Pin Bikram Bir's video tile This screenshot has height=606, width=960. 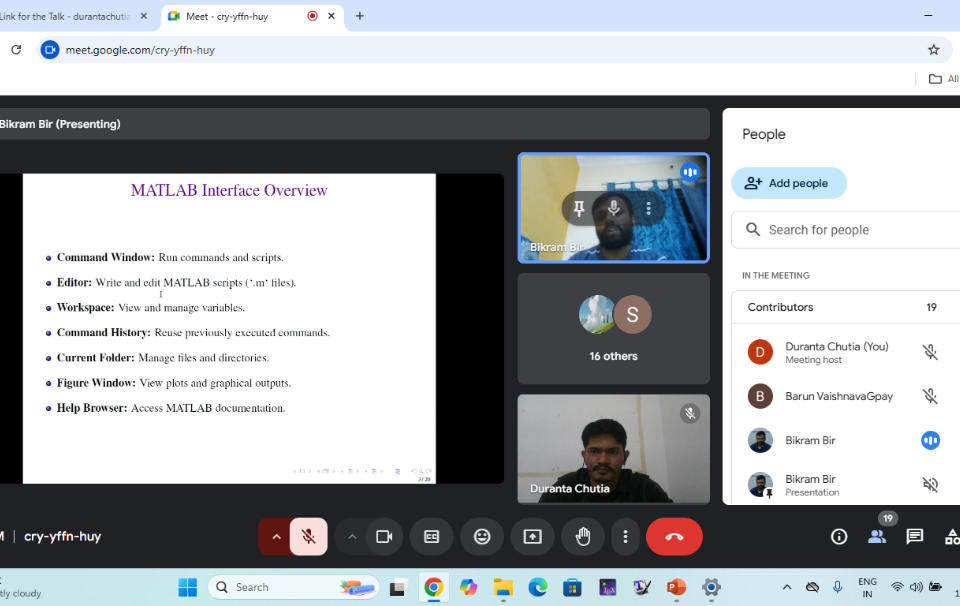click(579, 208)
